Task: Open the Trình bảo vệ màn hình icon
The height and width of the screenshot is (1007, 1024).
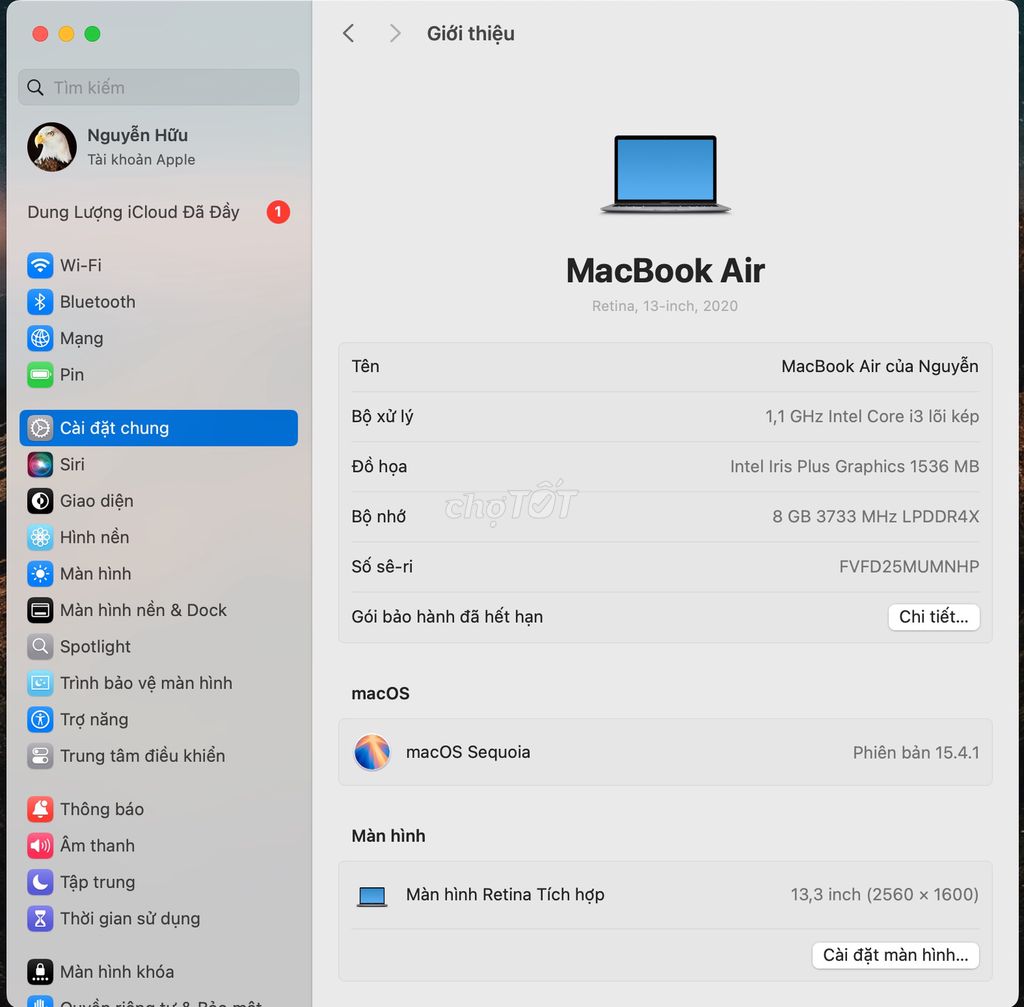Action: 40,683
